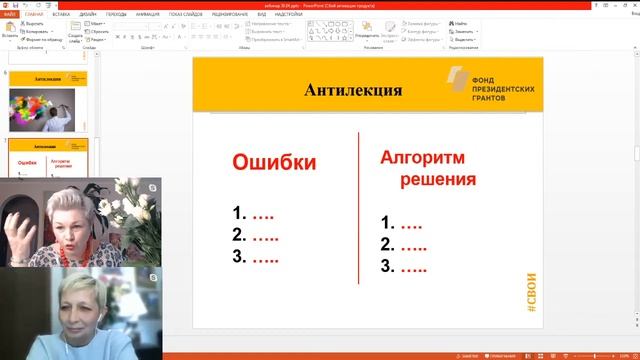Open the Рецензирование (Review) ribbon tab
640x360 pixels.
coord(230,14)
